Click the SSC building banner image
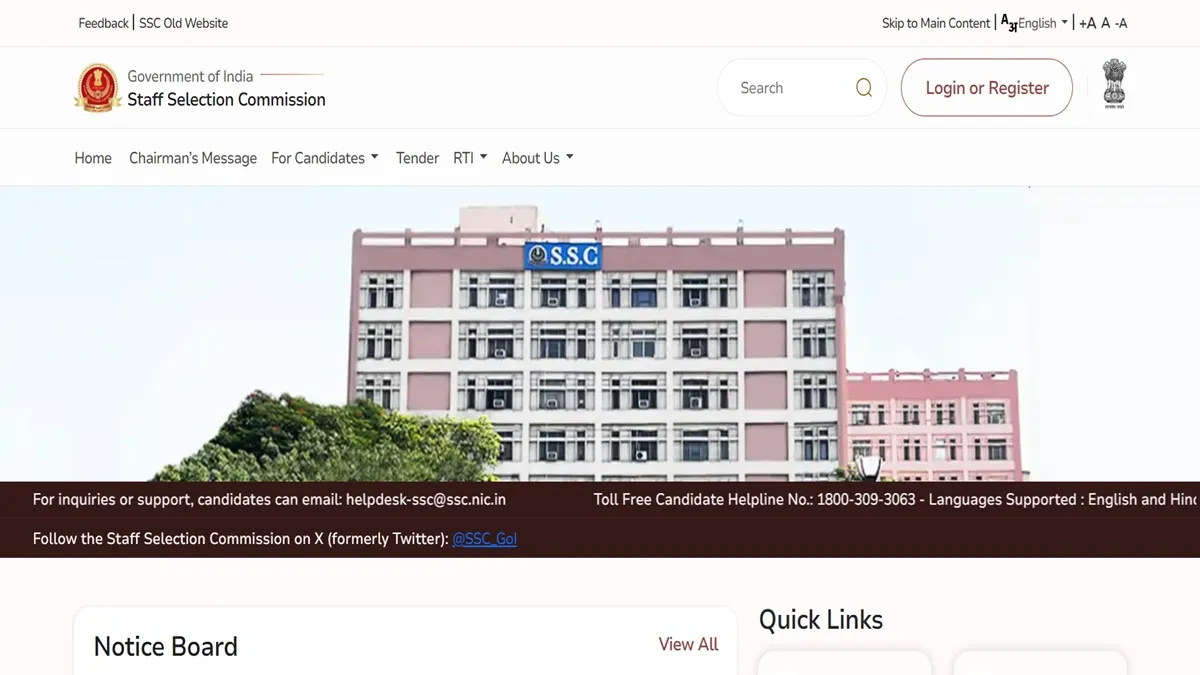 (x=600, y=334)
